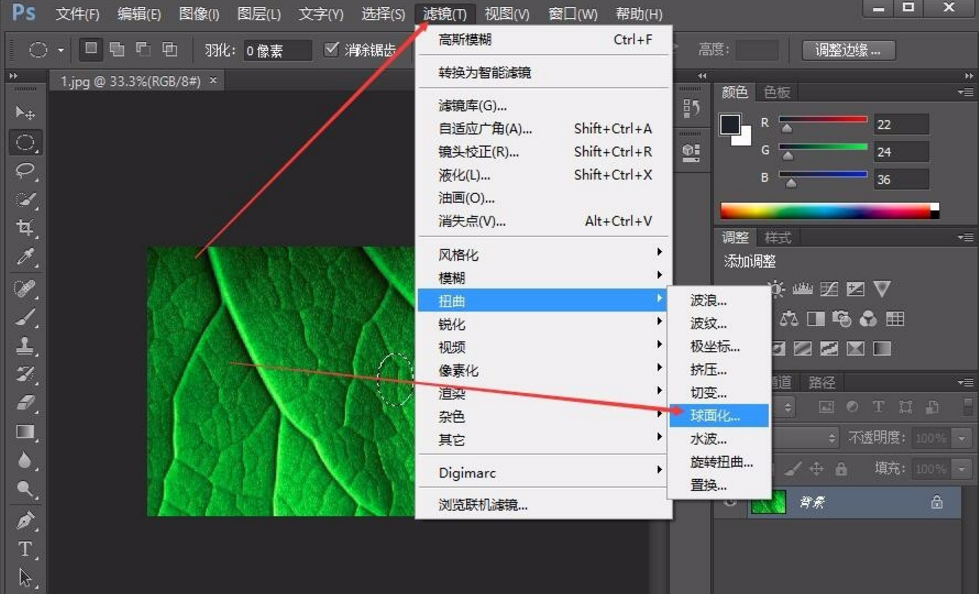Open the 填充 fill value dropdown
This screenshot has width=979, height=594.
960,469
